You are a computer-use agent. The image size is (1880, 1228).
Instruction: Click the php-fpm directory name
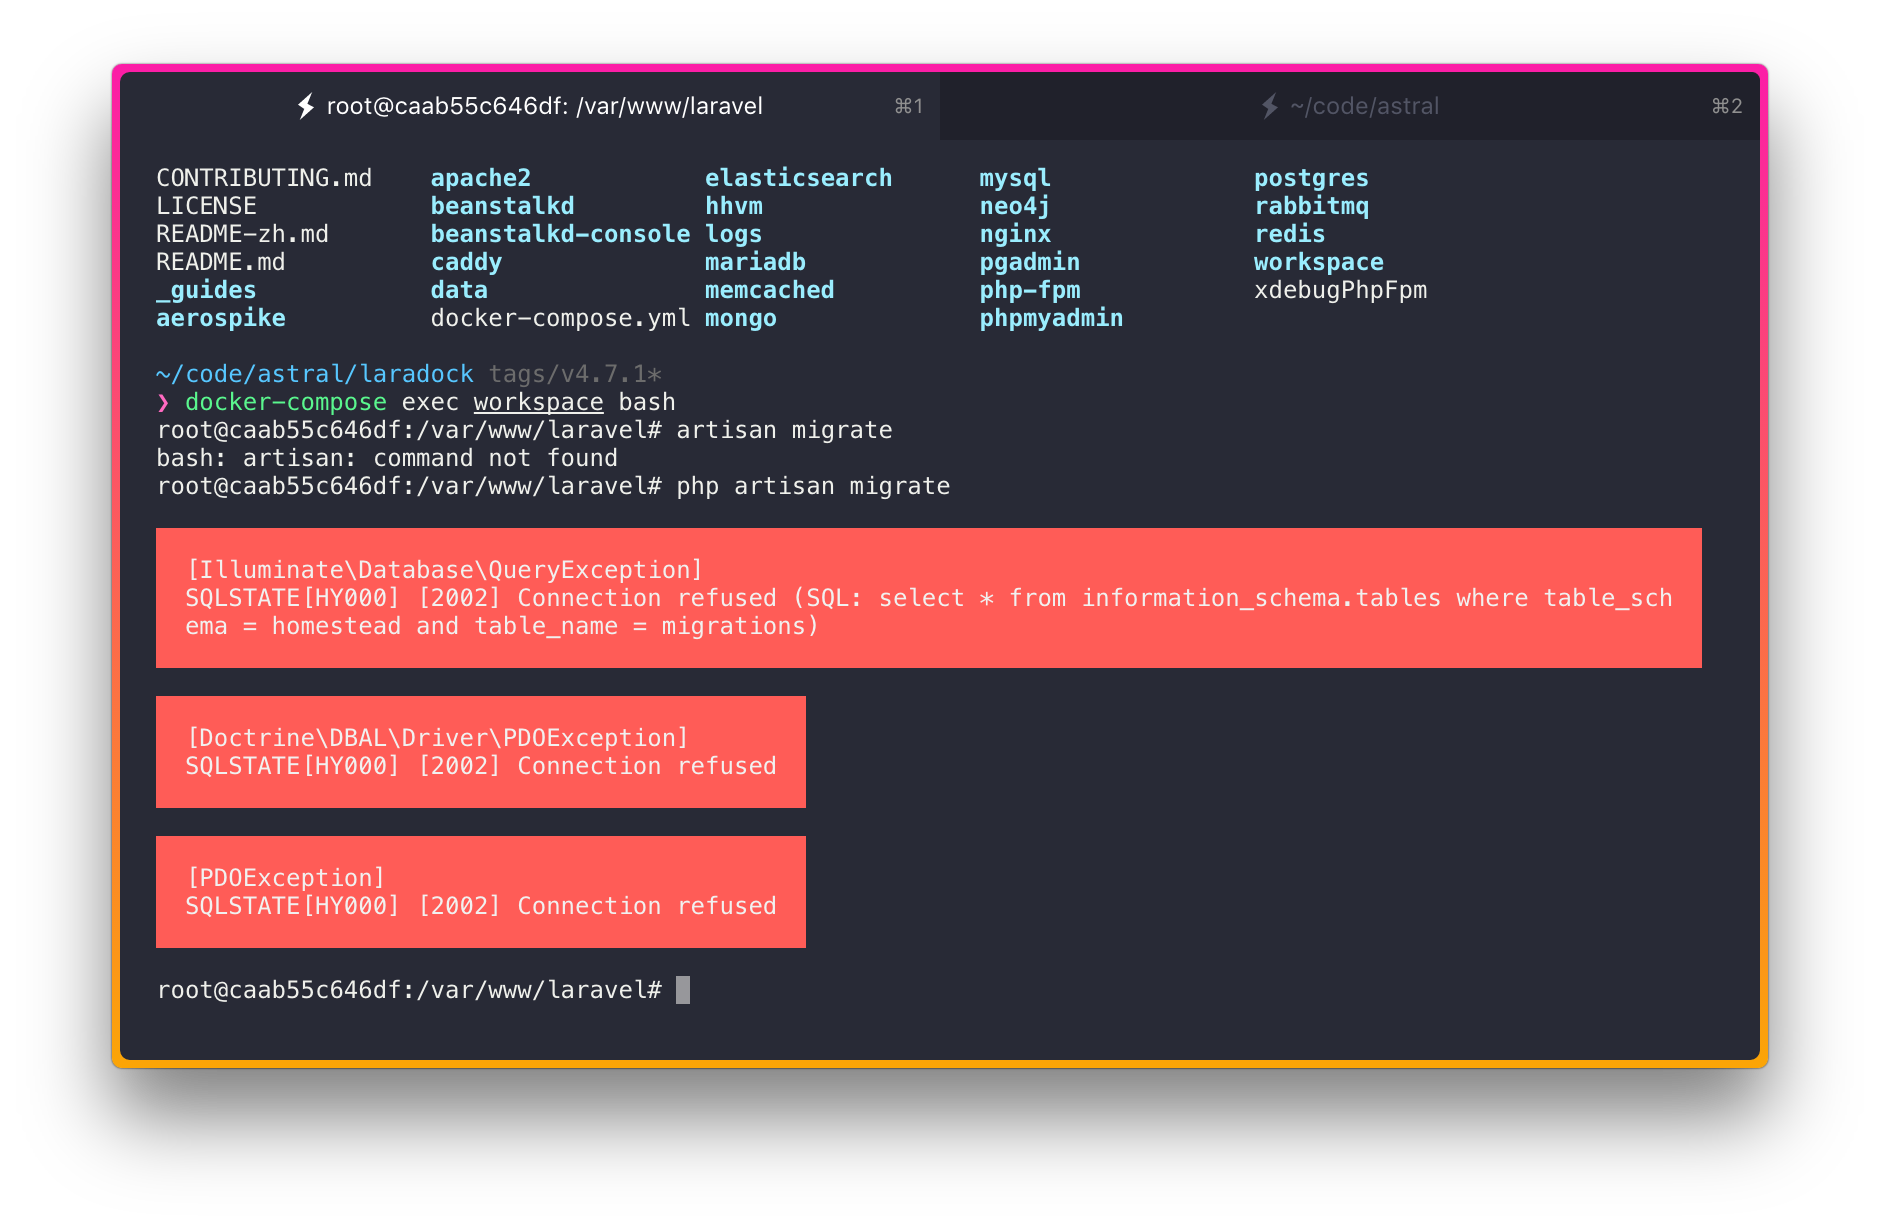[1030, 290]
